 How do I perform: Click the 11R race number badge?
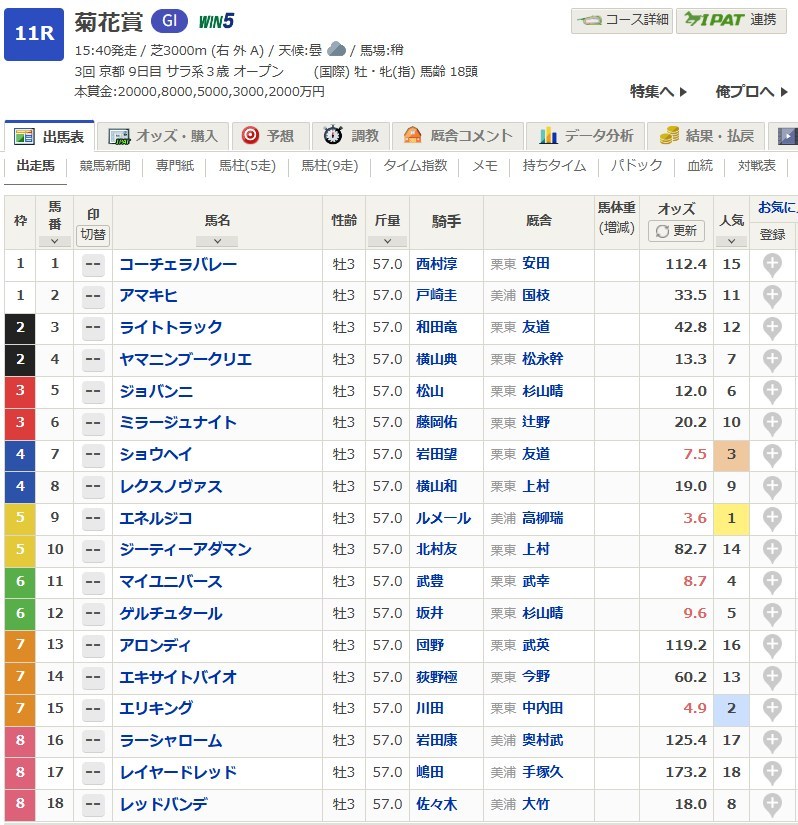click(34, 34)
